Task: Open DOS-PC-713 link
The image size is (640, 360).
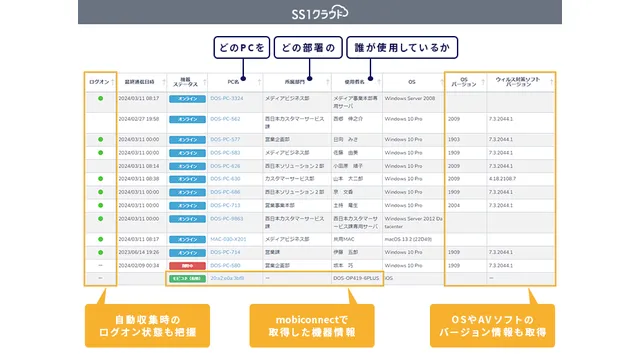Action: (x=225, y=205)
